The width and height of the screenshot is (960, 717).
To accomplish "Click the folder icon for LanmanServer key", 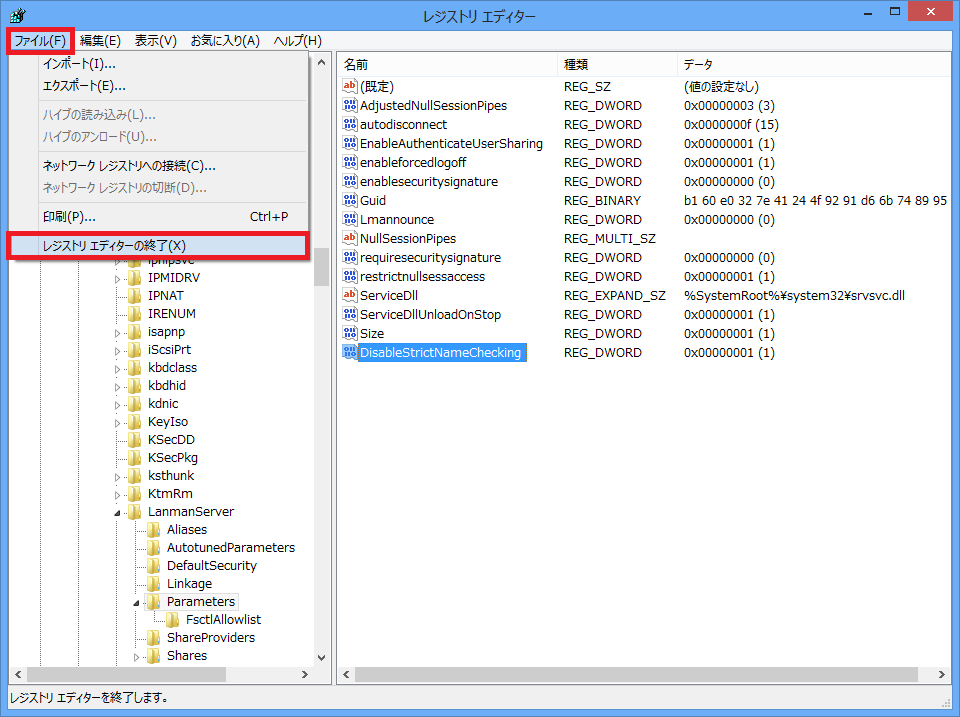I will click(135, 512).
